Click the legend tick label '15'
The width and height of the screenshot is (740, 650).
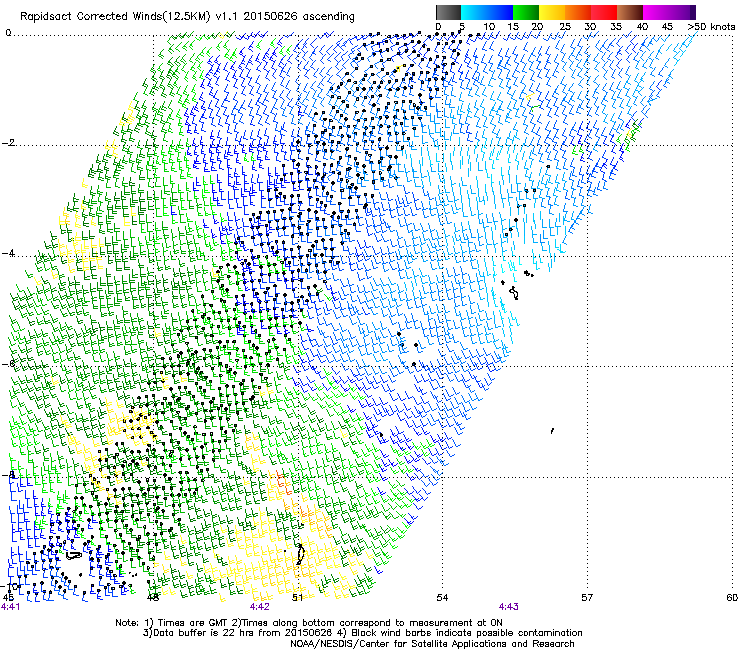tap(513, 27)
